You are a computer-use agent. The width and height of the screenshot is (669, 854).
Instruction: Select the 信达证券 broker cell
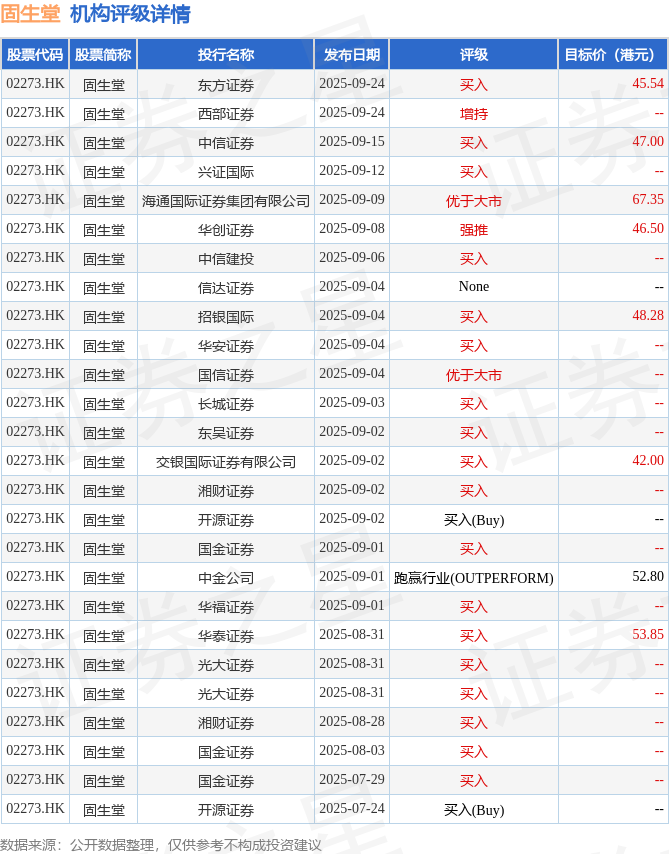(226, 287)
